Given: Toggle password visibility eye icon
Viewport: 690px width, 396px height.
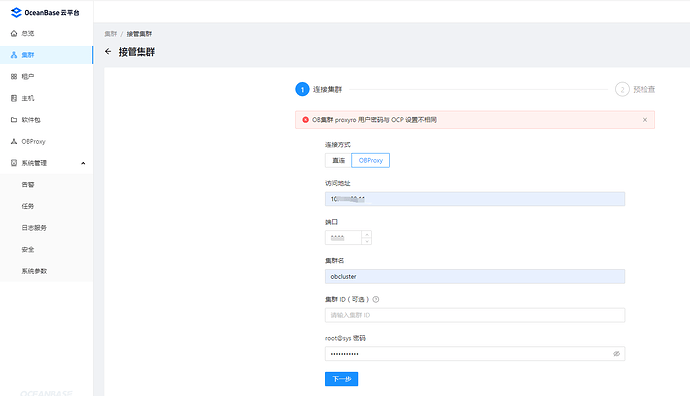Looking at the screenshot, I should click(617, 354).
